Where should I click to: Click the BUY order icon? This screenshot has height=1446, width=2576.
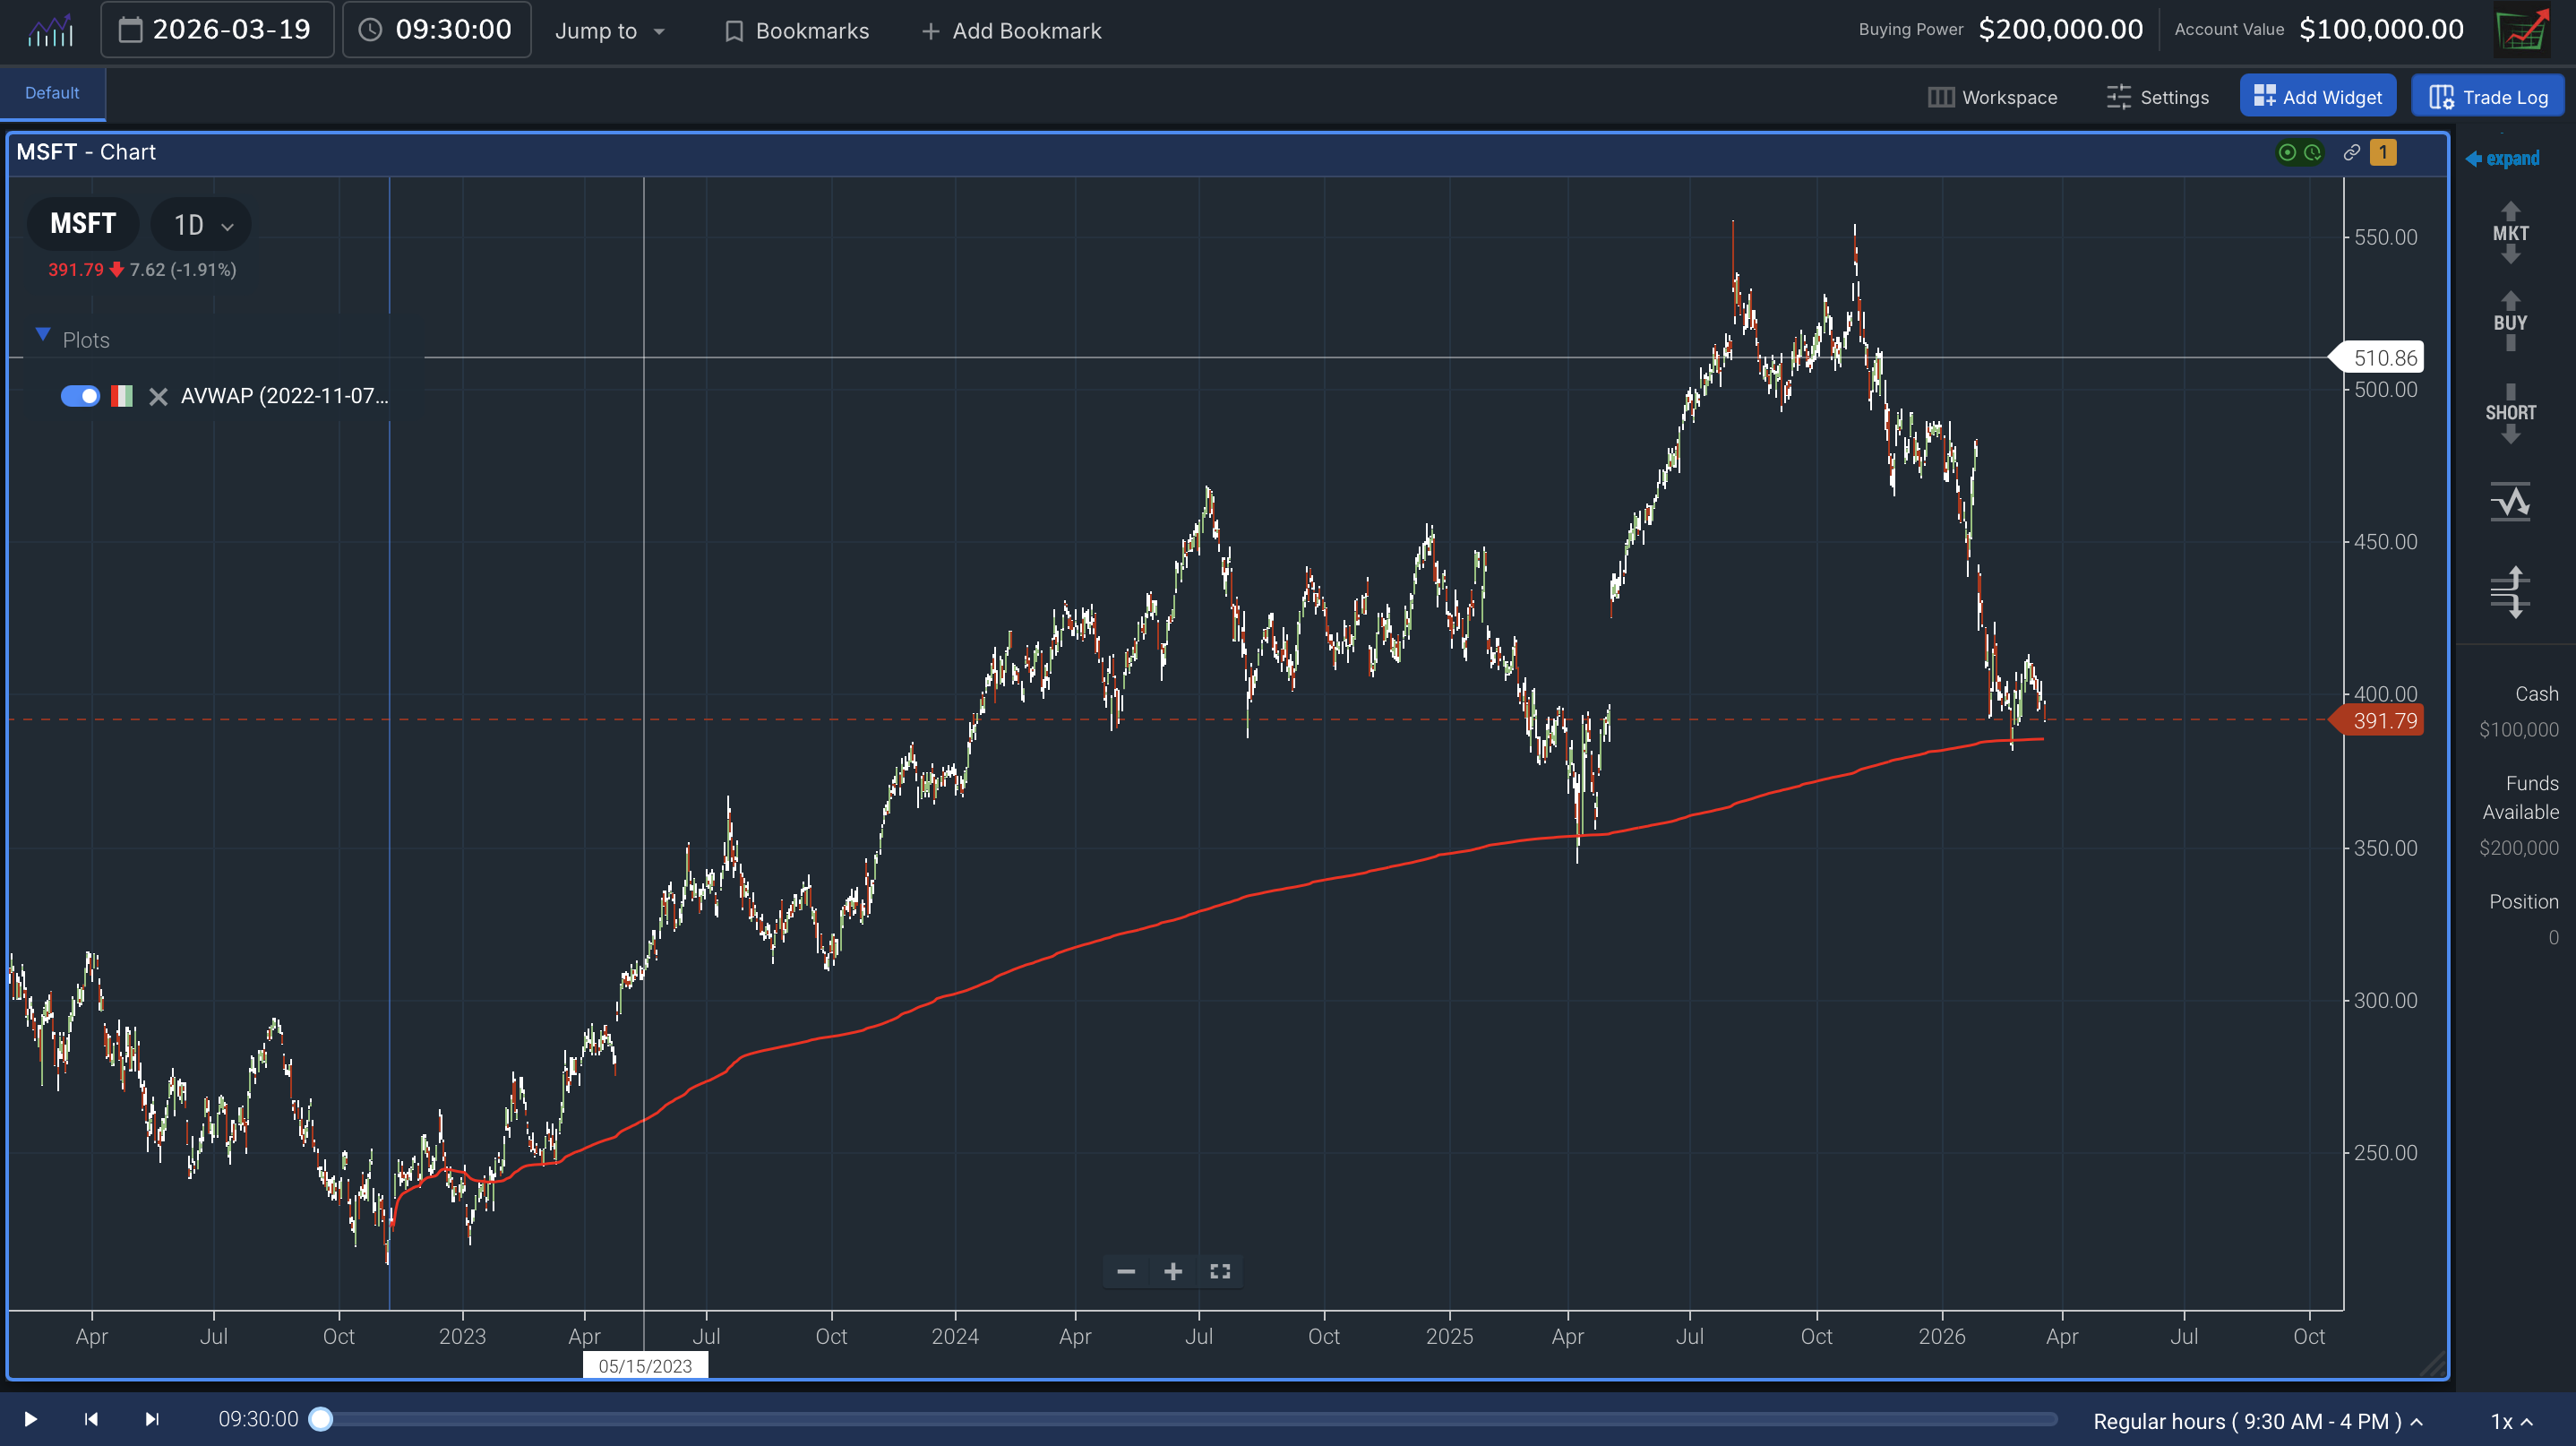2509,322
